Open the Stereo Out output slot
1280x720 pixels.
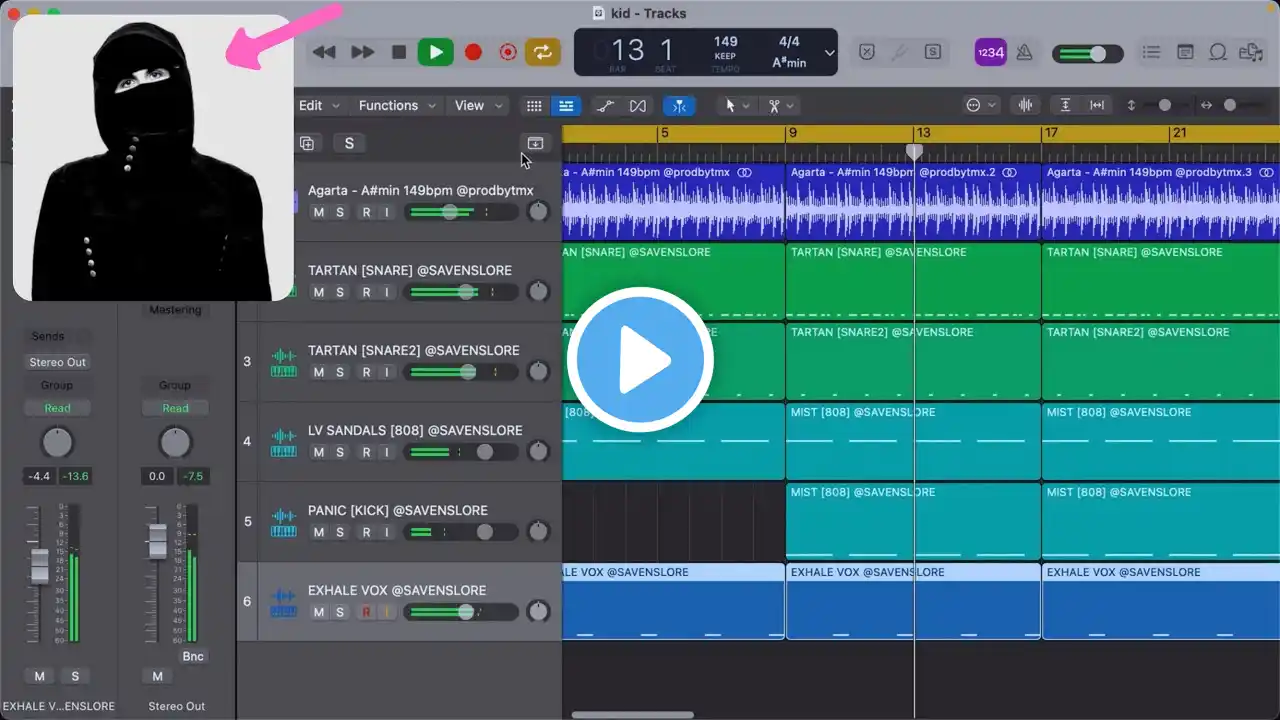[x=58, y=362]
